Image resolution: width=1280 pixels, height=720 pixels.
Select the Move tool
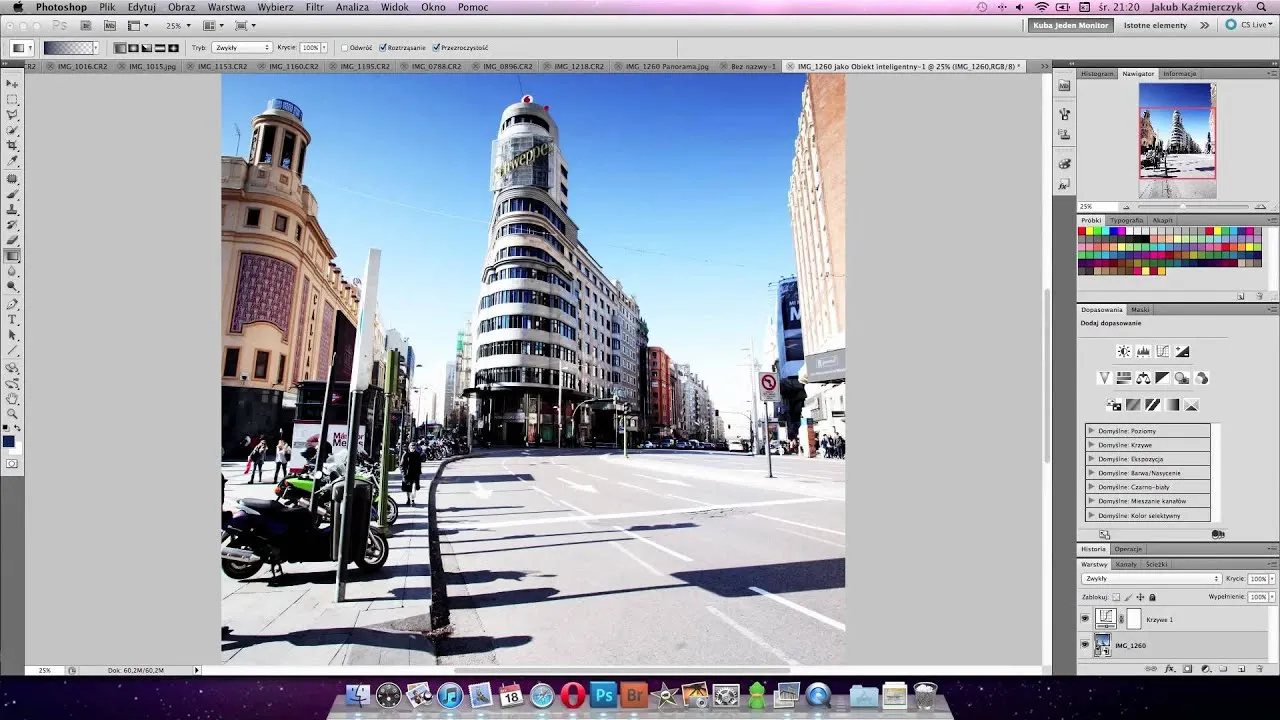pyautogui.click(x=13, y=84)
